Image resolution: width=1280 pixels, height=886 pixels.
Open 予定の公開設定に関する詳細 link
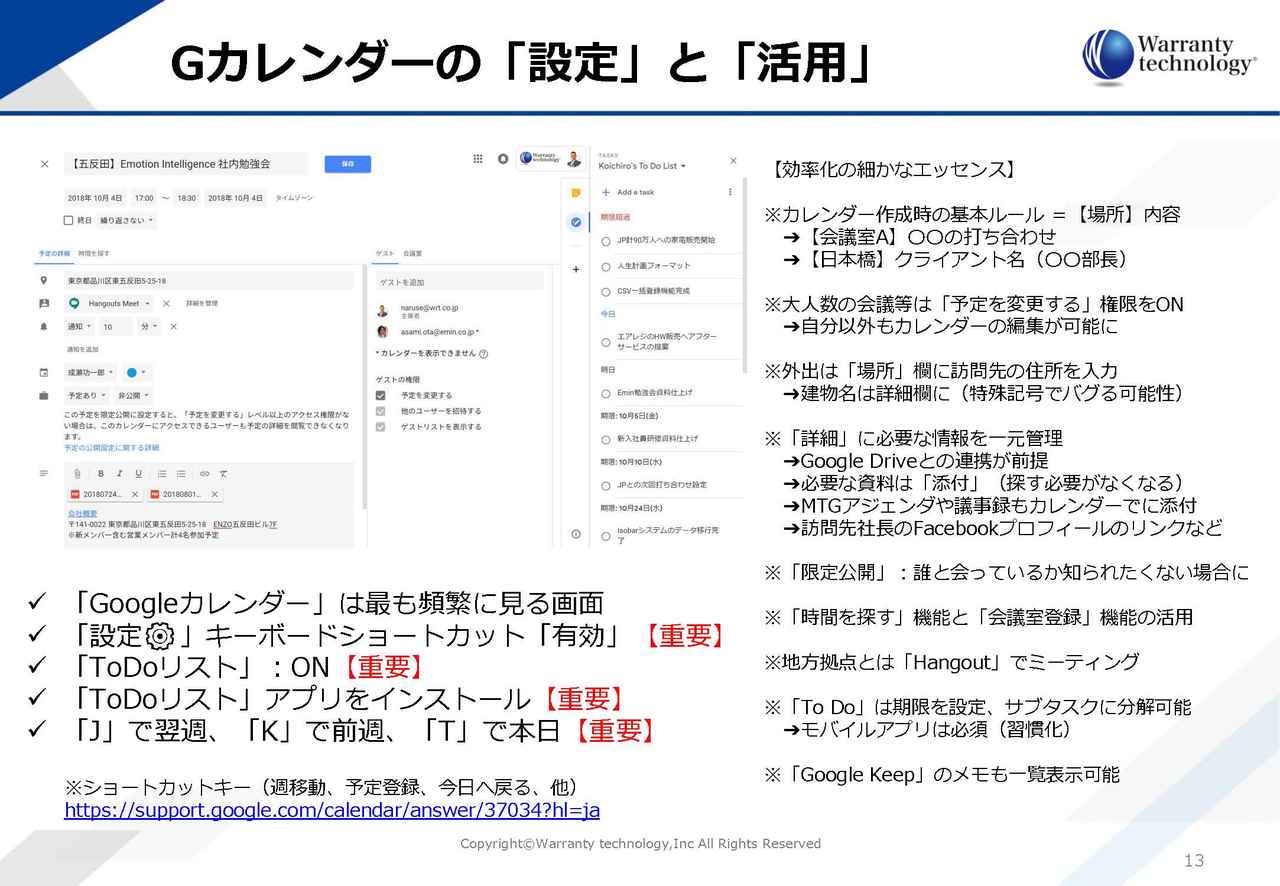click(111, 447)
